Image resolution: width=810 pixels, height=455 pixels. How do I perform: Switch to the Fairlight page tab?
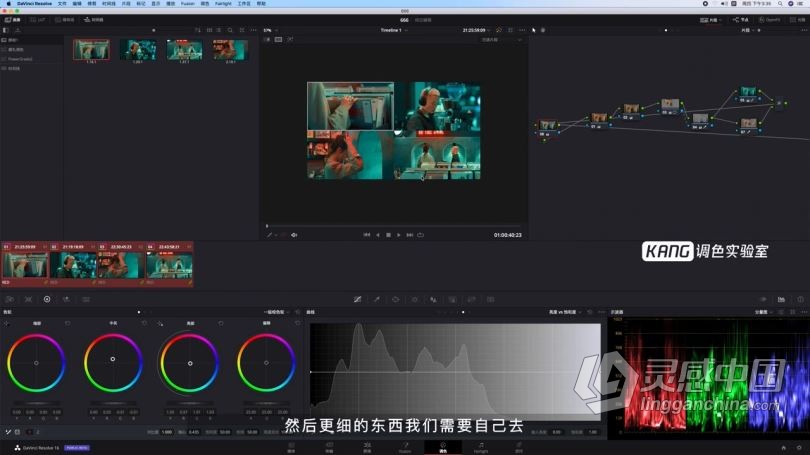coord(481,447)
